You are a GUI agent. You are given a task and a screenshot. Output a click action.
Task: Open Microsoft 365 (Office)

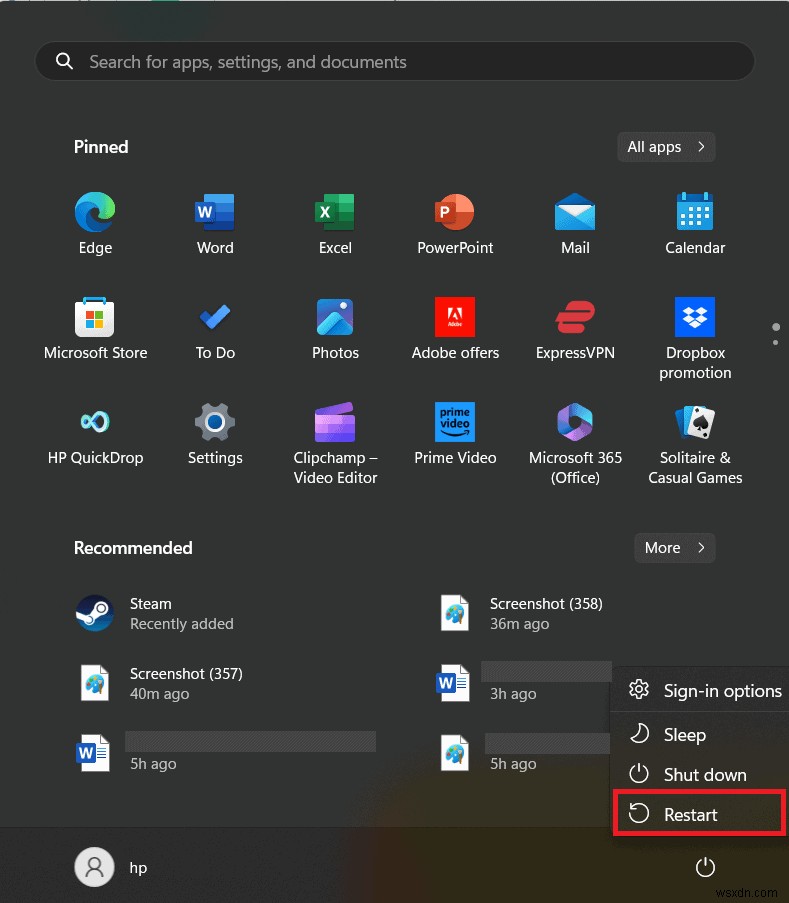(x=575, y=443)
